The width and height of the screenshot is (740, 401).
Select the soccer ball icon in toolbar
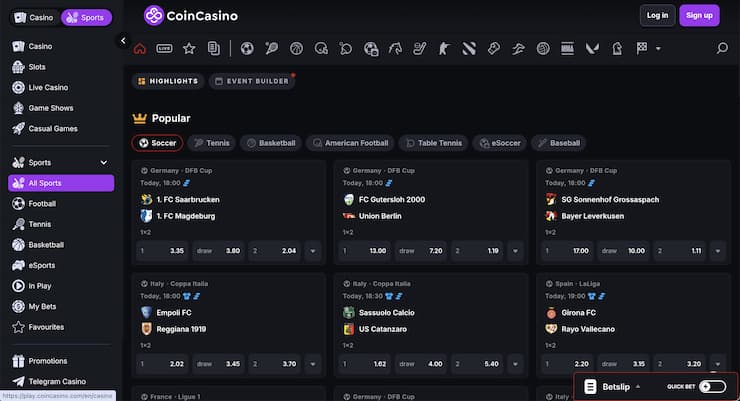point(247,49)
